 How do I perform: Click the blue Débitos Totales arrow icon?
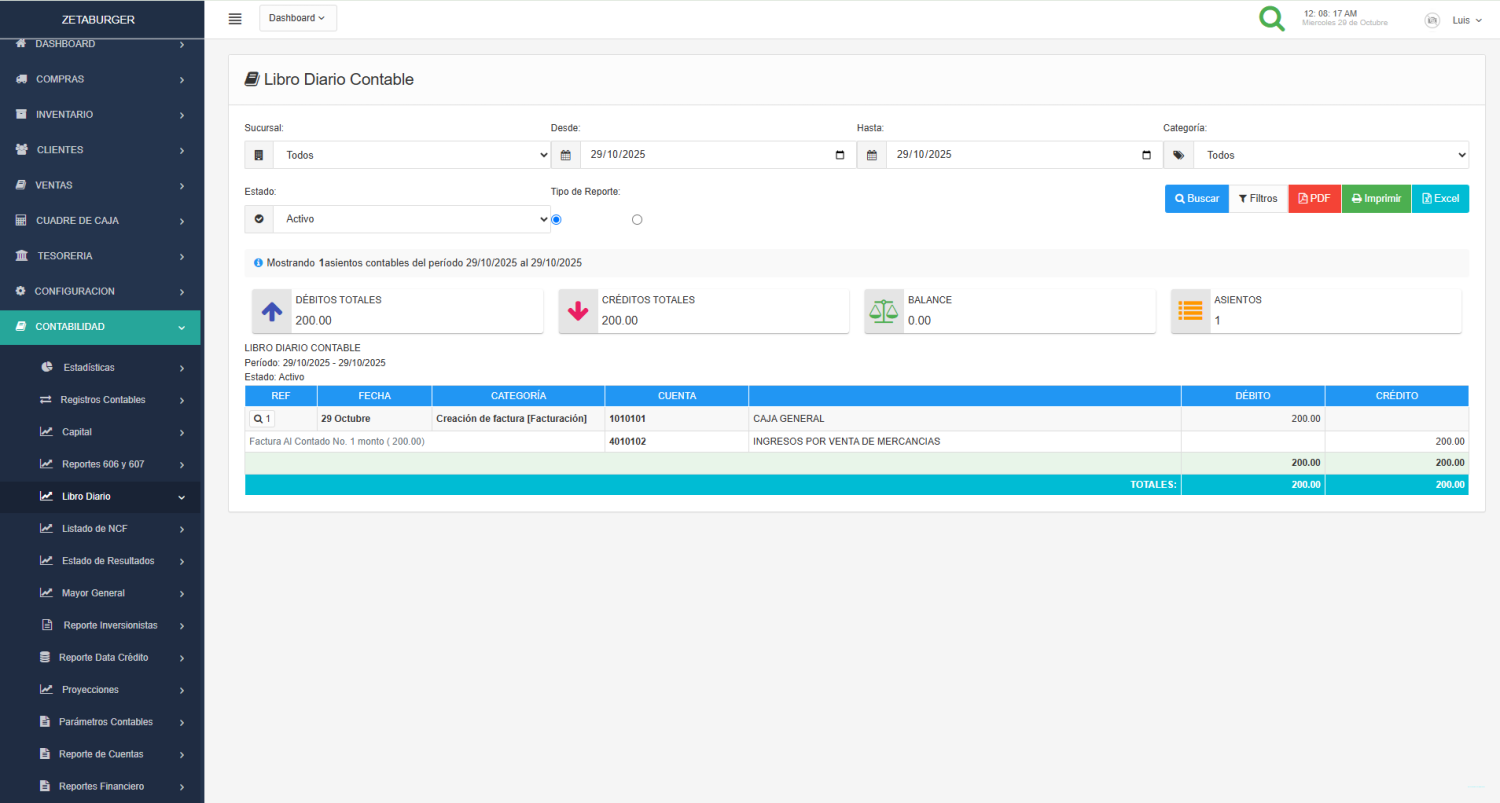(272, 311)
